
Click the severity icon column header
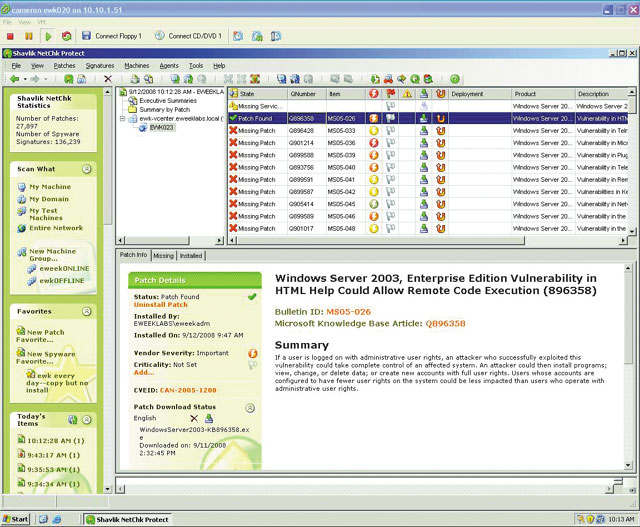coord(373,94)
